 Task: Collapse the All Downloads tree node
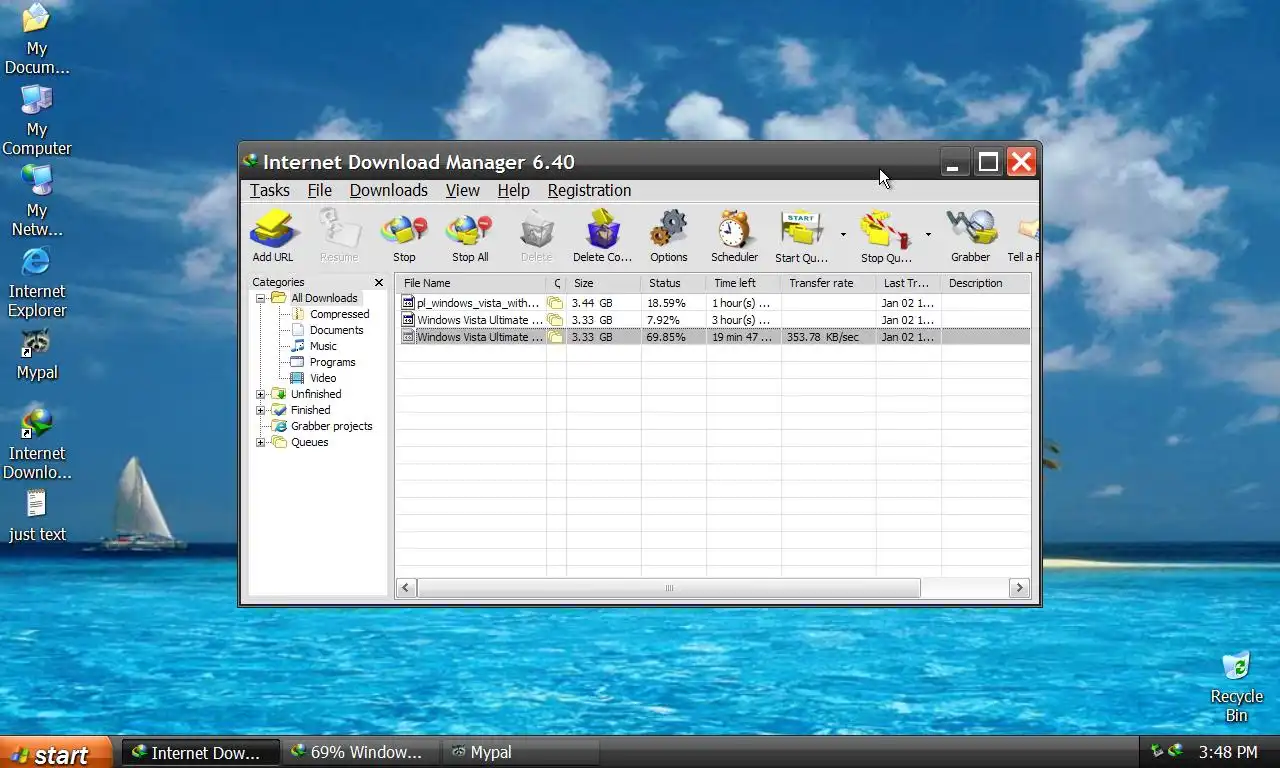260,298
